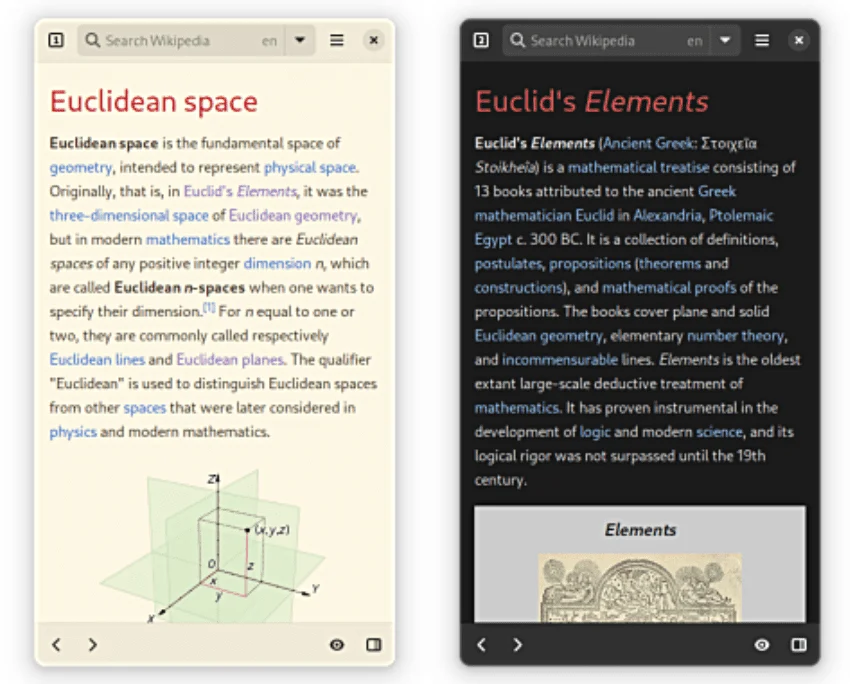Open the propositions link
The width and height of the screenshot is (850, 684).
click(590, 264)
